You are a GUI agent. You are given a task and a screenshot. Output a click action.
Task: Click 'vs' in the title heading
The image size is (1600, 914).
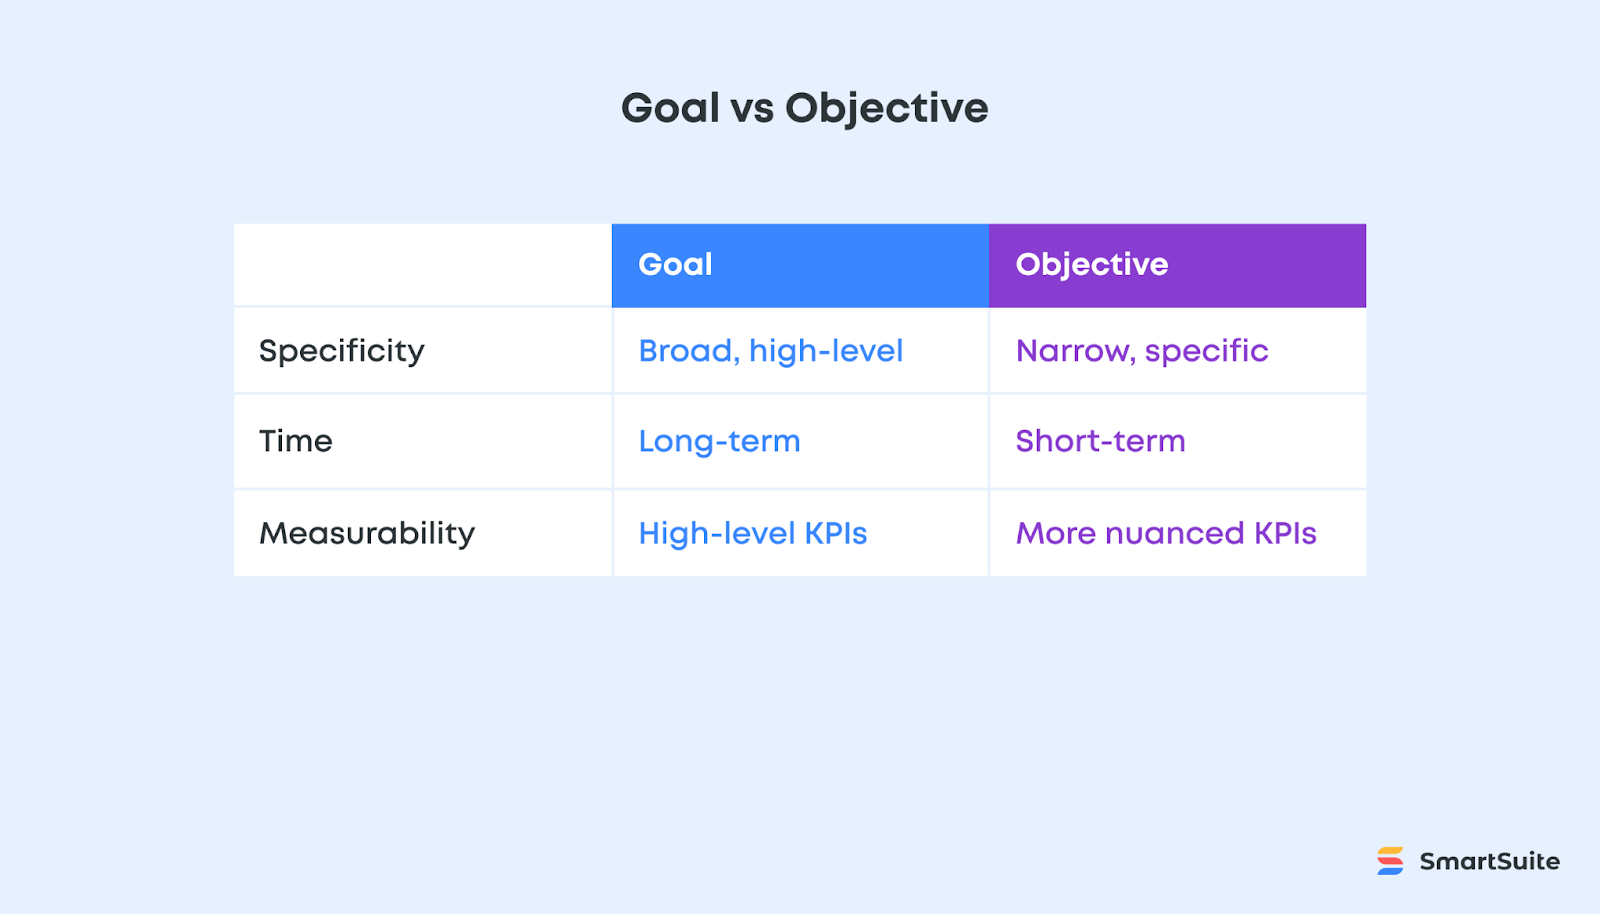click(752, 108)
